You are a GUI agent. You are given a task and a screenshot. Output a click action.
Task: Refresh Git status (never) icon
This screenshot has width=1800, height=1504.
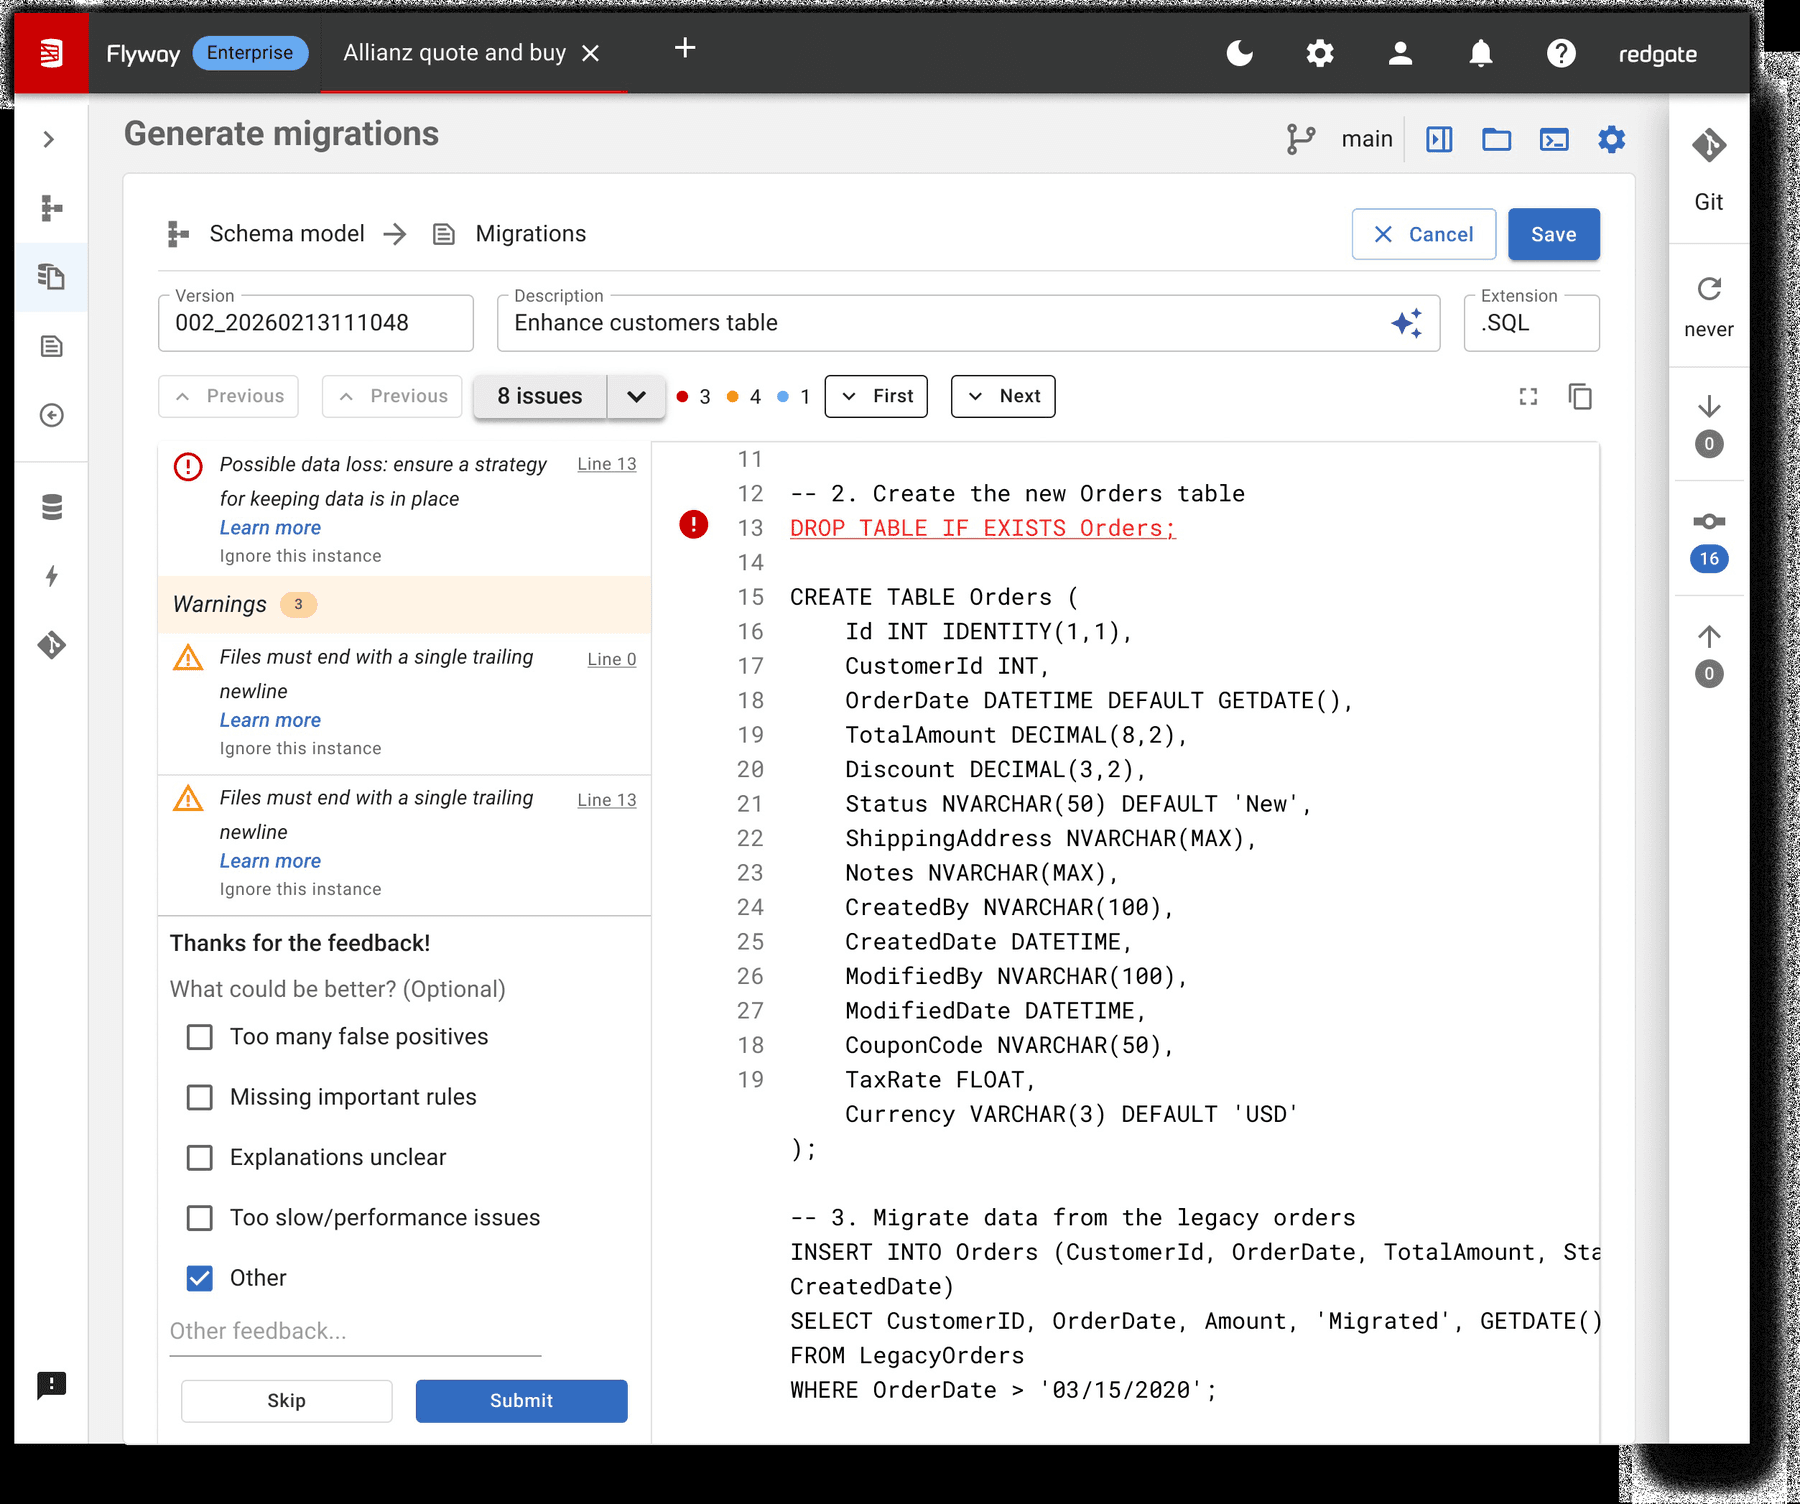[1709, 289]
